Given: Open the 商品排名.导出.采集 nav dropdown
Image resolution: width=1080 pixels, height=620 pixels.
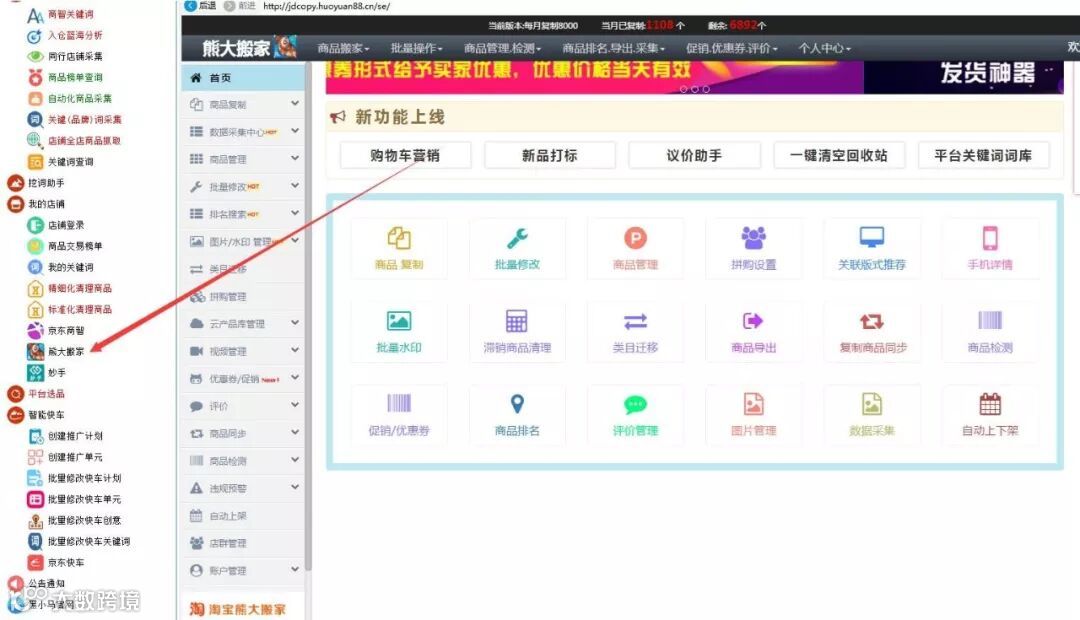Looking at the screenshot, I should tap(613, 48).
